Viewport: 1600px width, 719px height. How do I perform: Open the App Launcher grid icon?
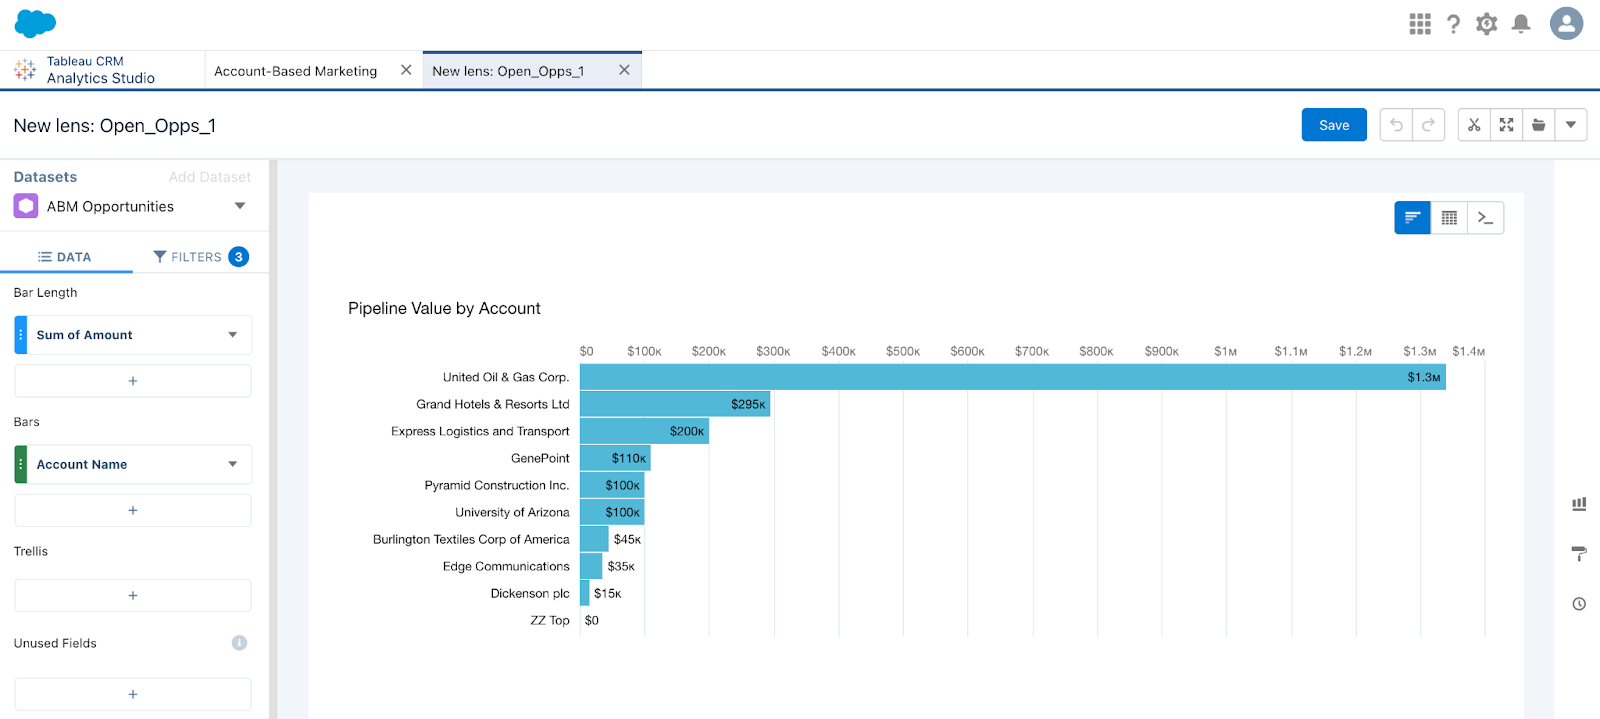click(1420, 24)
